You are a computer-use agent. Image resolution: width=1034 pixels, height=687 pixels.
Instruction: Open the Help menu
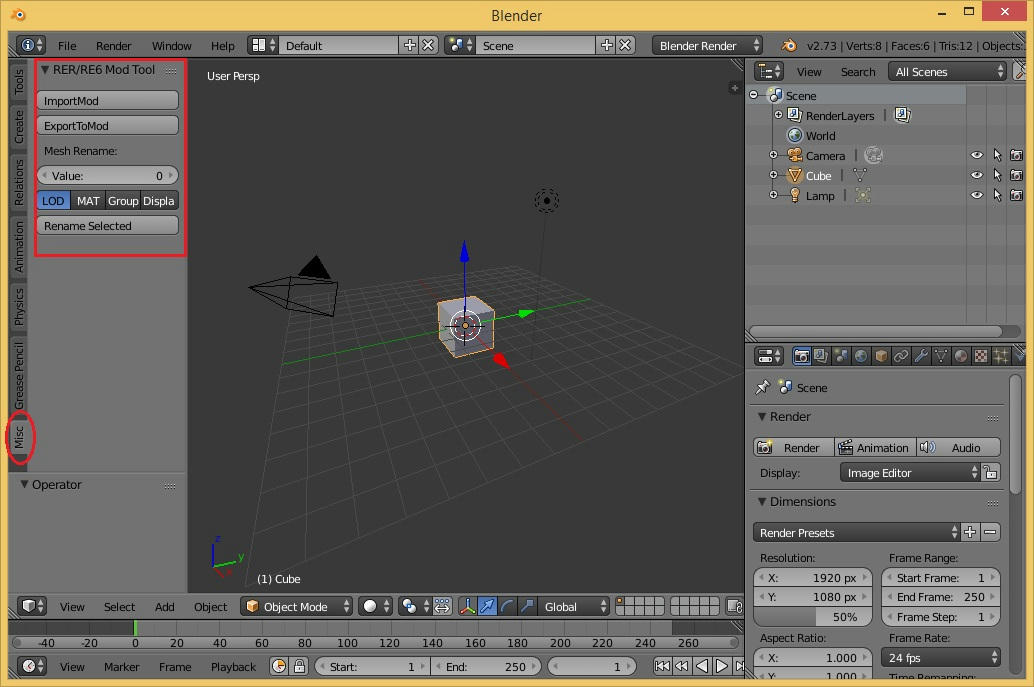point(223,45)
